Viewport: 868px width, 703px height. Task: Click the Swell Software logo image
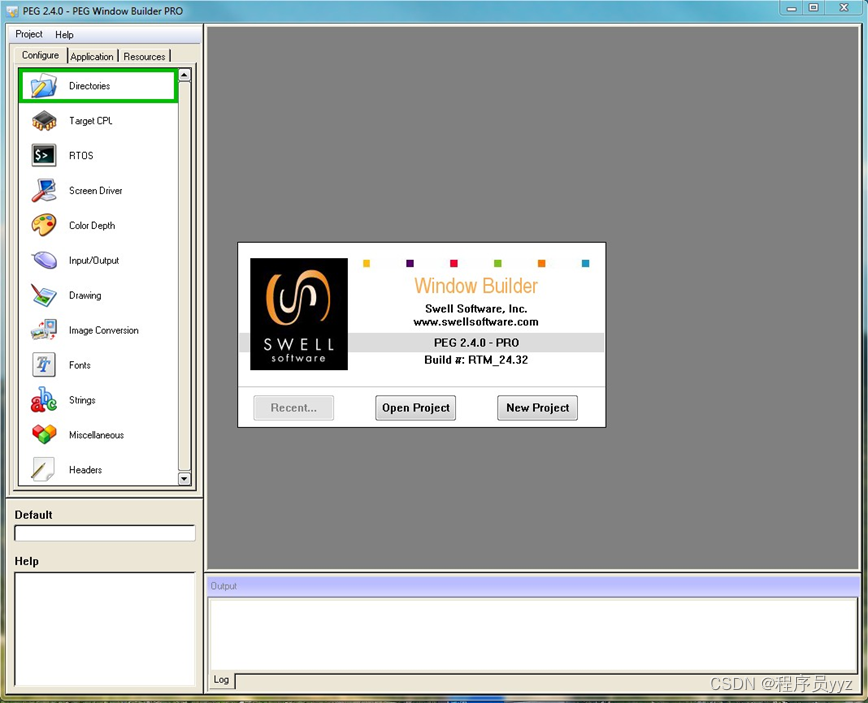pos(299,314)
